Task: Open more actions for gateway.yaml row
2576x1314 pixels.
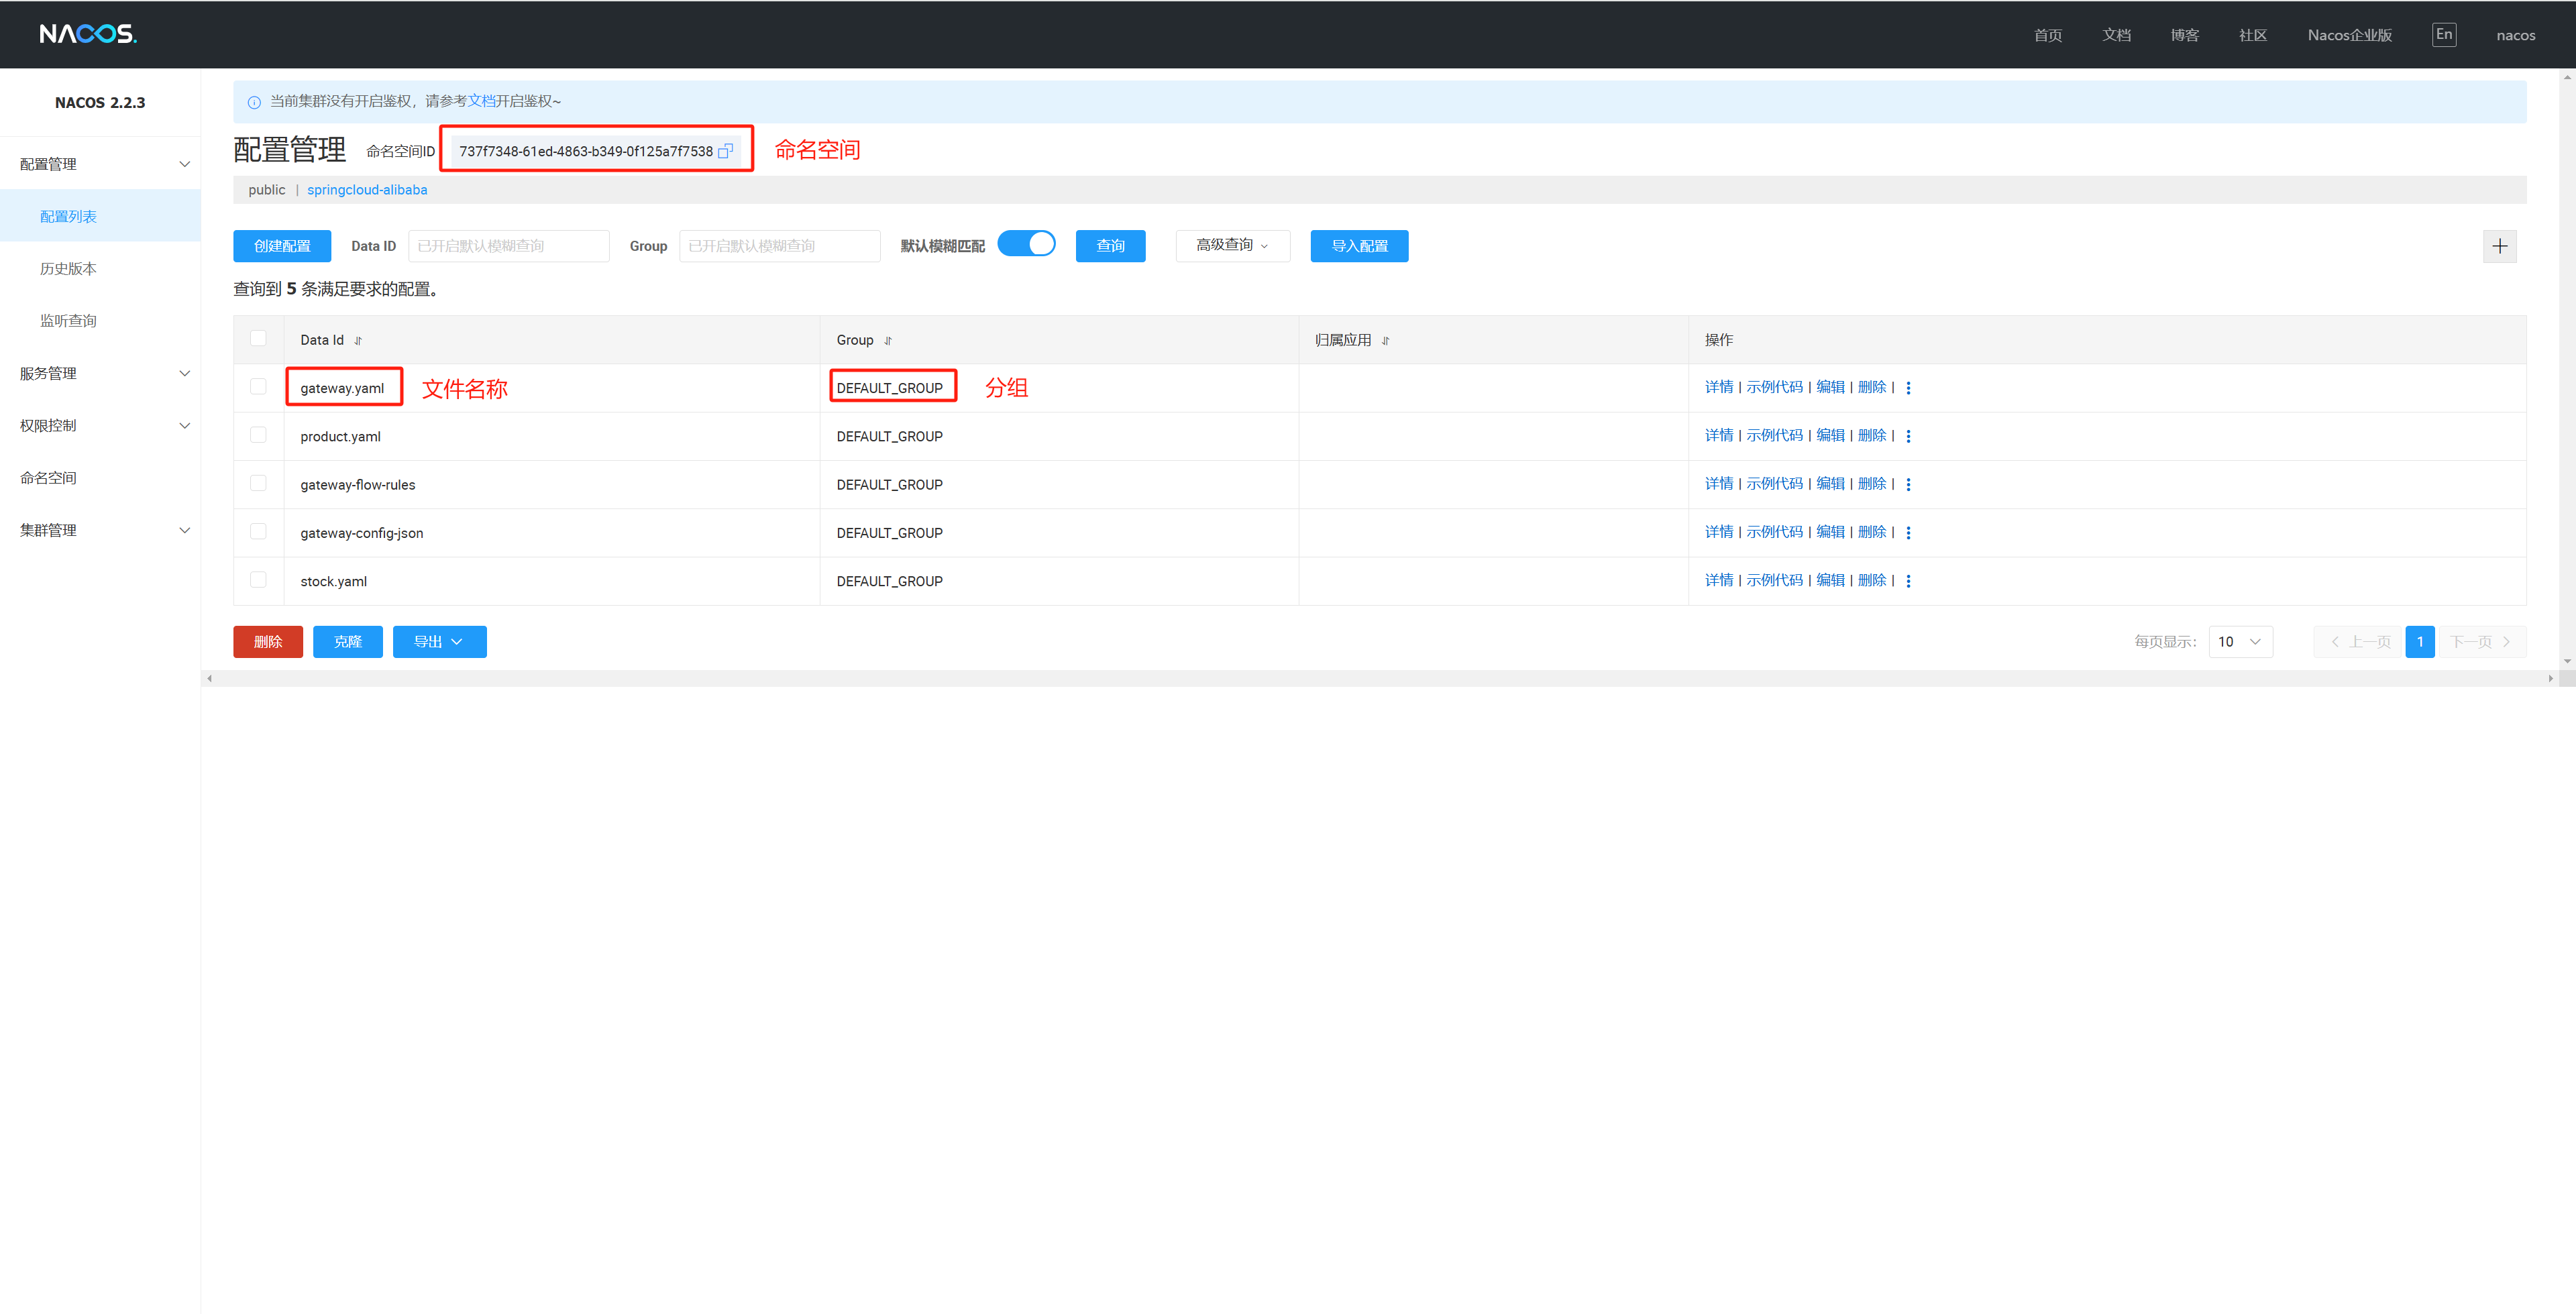Action: click(1908, 388)
